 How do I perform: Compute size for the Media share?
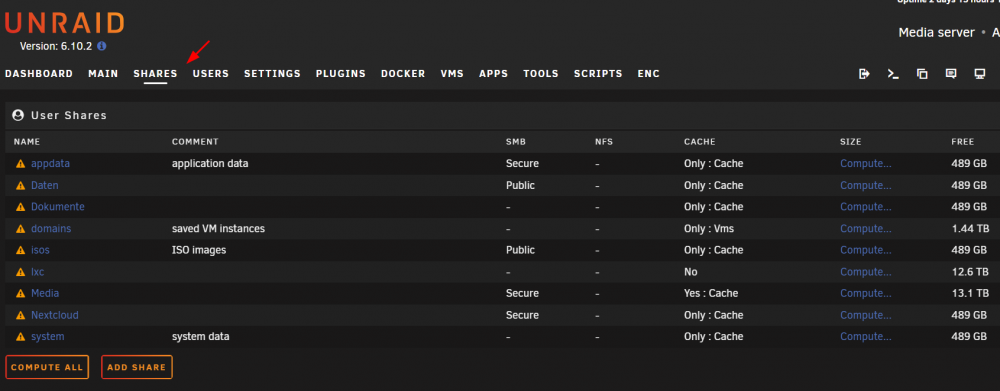(865, 294)
